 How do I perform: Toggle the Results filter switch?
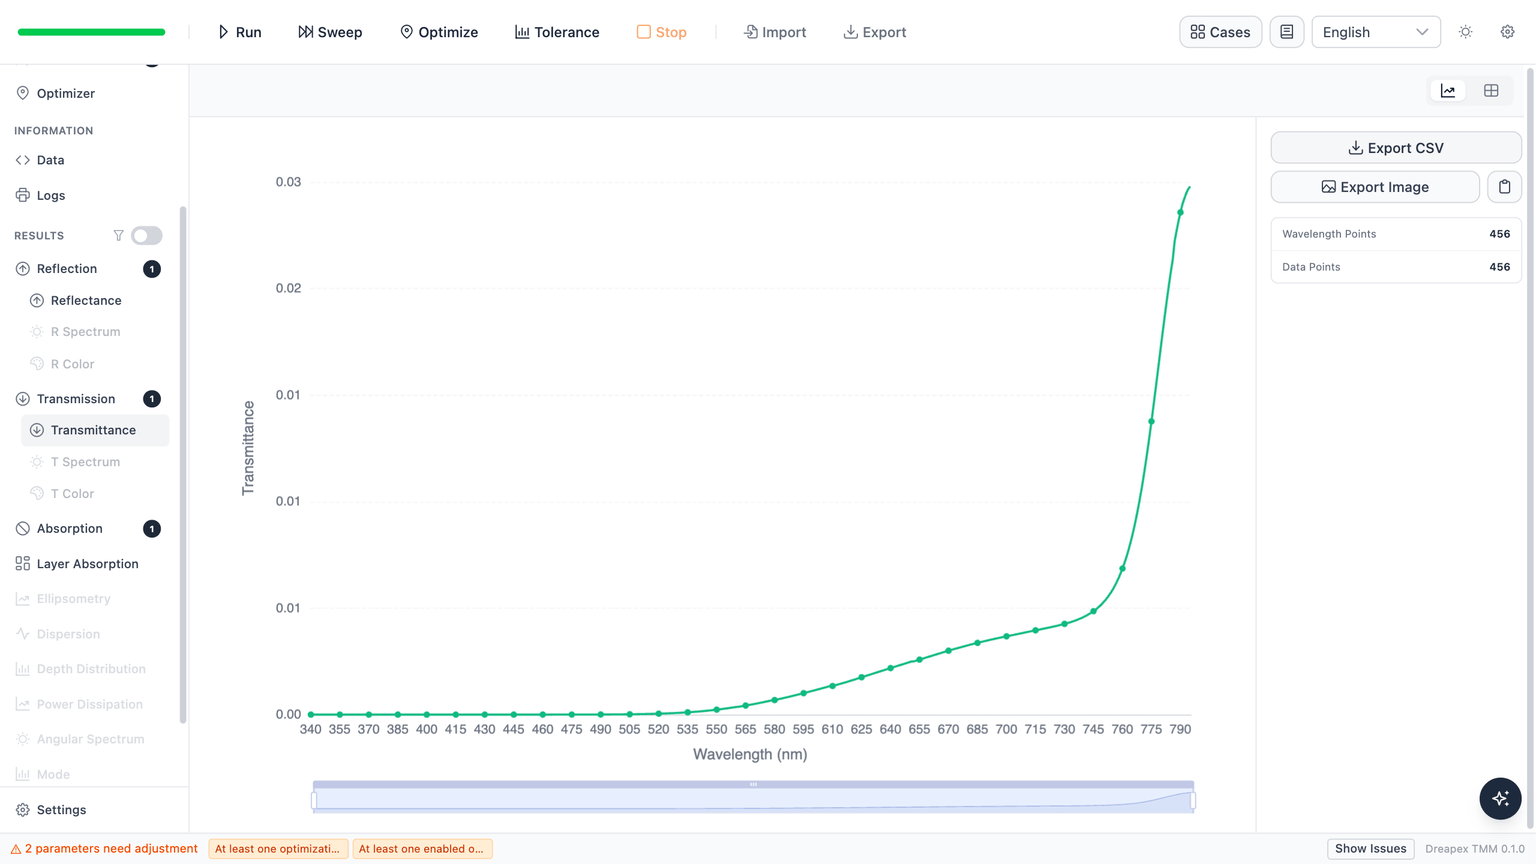coord(146,236)
